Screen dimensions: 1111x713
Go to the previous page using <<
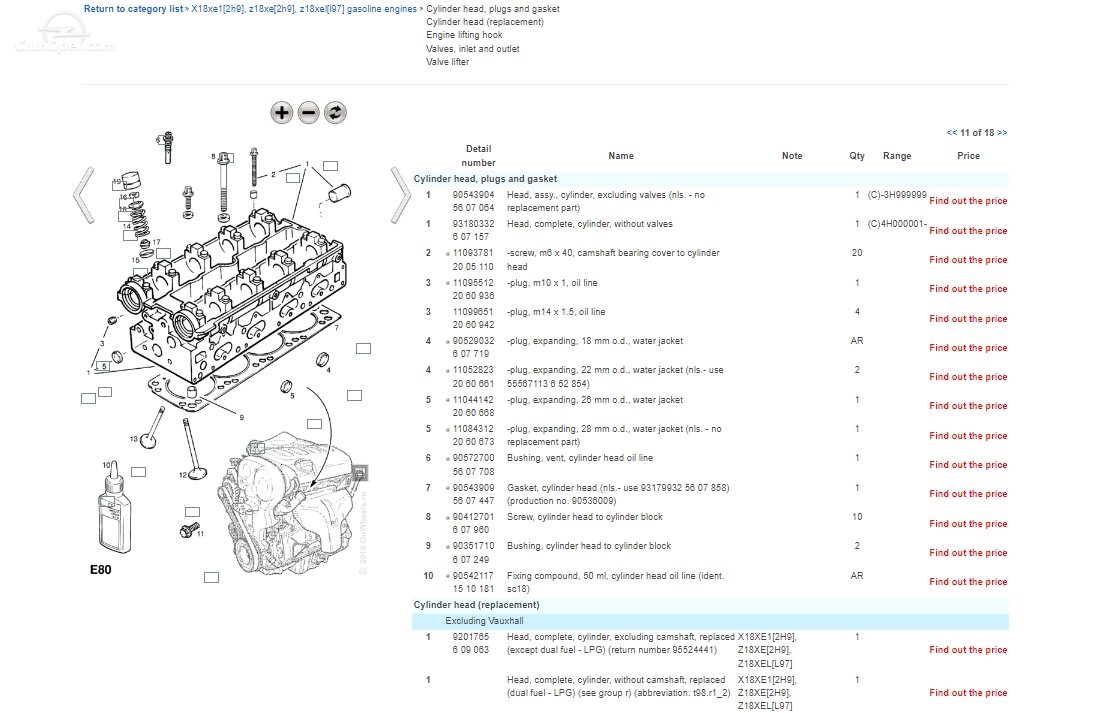tap(952, 133)
